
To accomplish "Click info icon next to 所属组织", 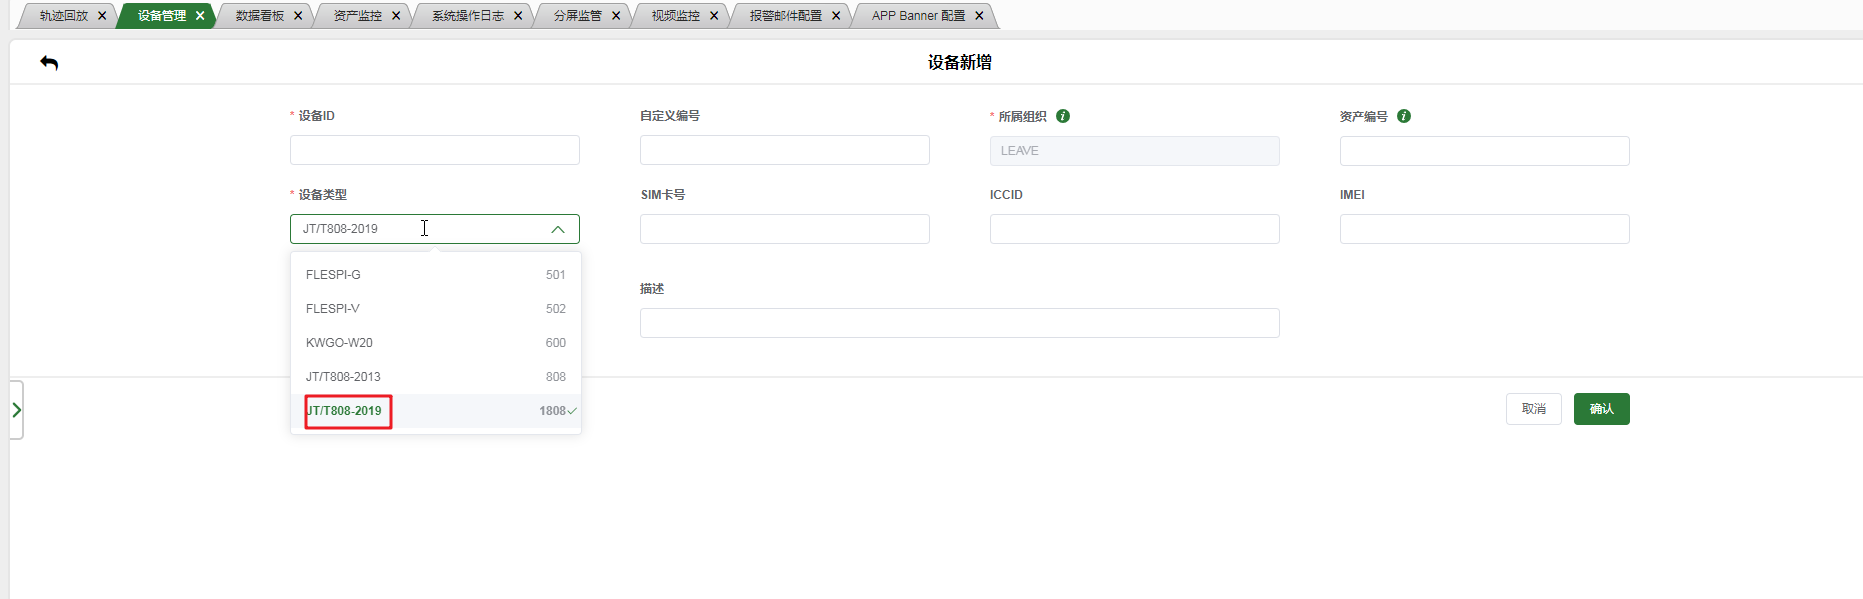I will pyautogui.click(x=1063, y=116).
